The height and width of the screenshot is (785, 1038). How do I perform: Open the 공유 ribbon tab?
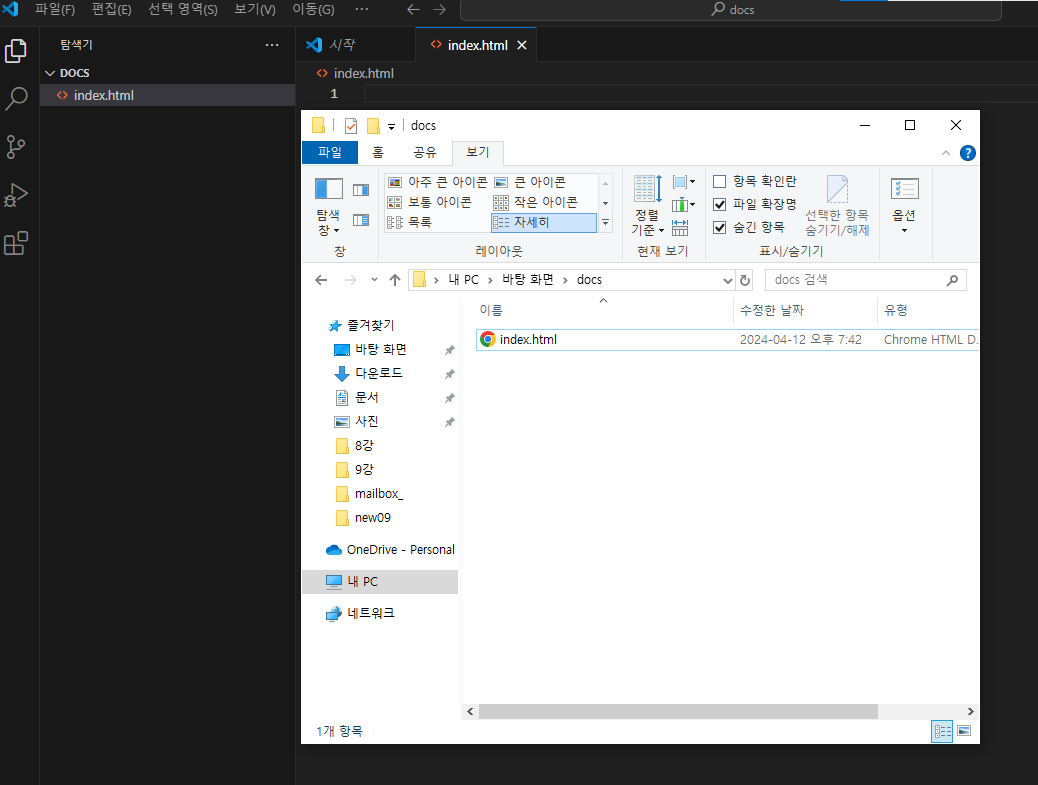click(x=424, y=152)
